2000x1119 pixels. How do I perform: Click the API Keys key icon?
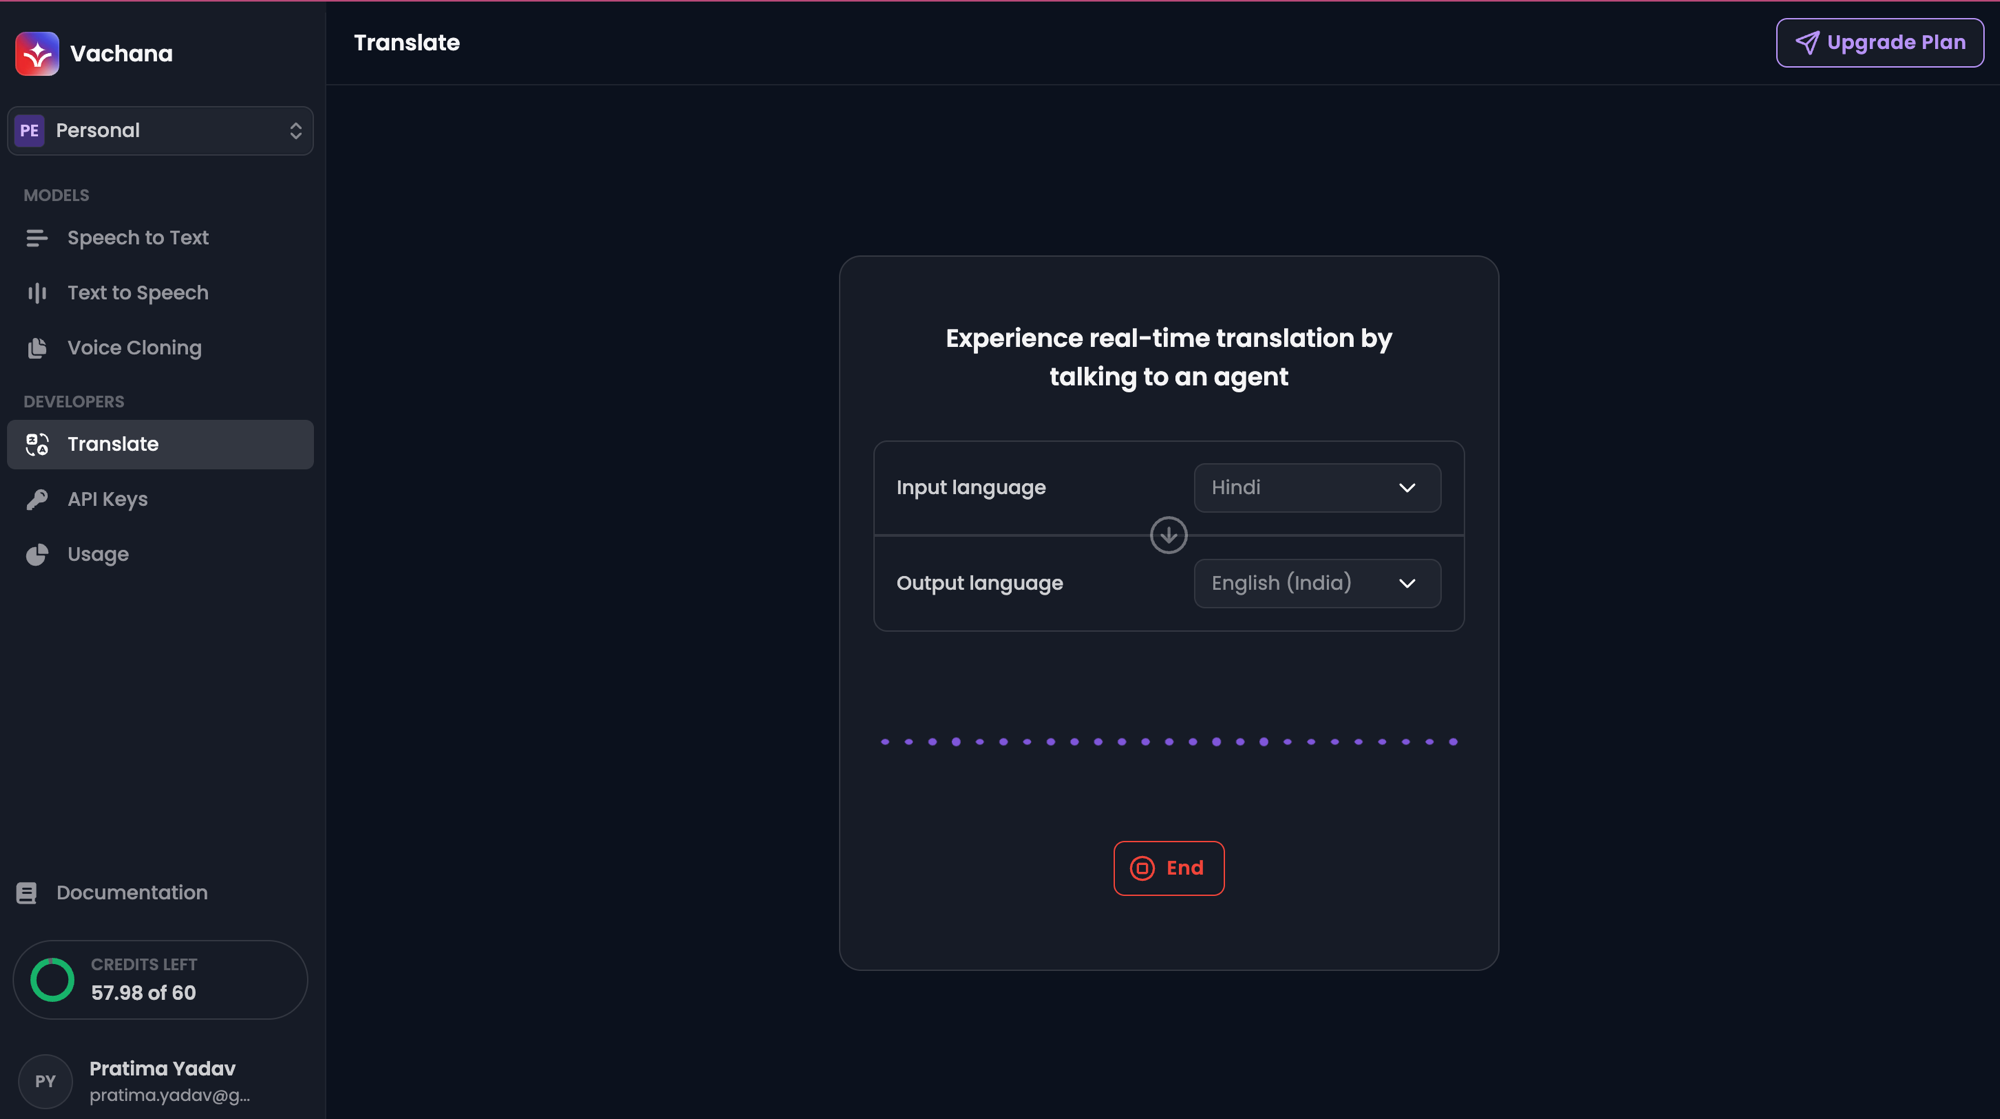37,499
